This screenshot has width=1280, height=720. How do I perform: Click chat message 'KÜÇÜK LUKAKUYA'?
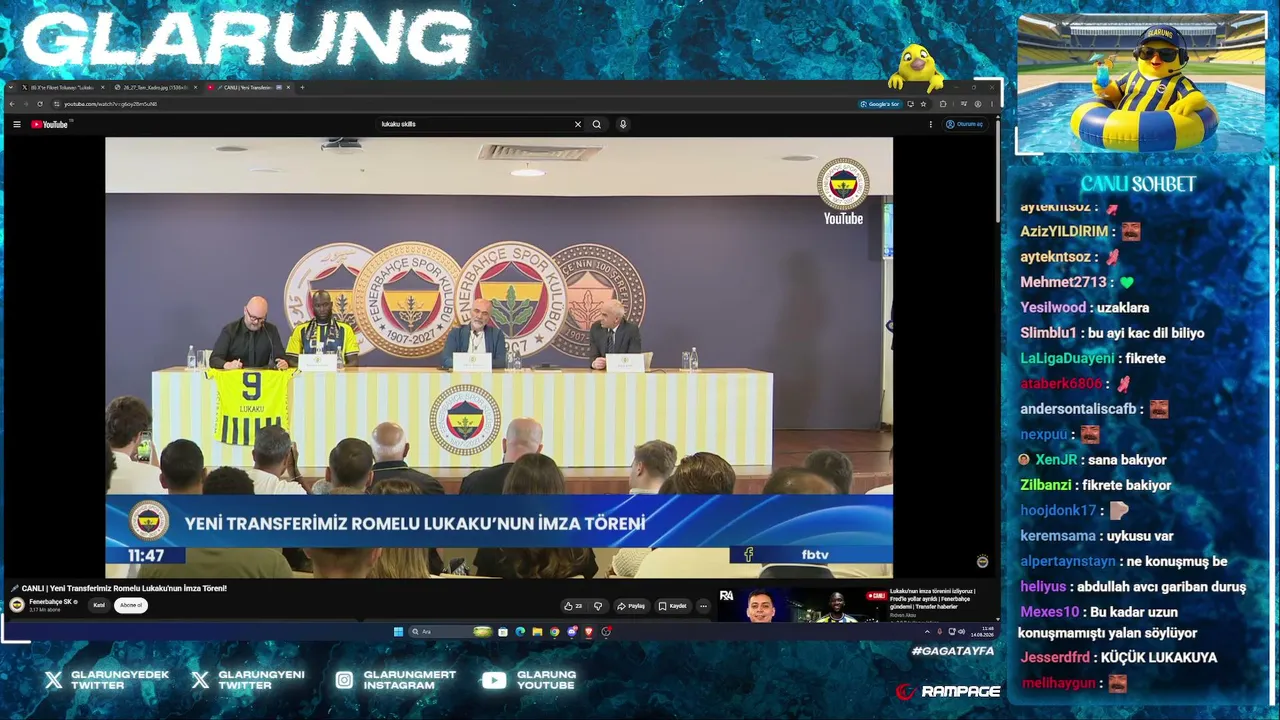pos(1159,658)
